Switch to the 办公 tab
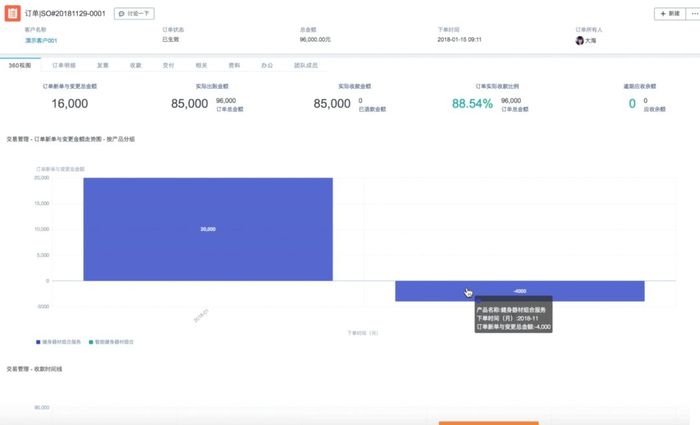700x425 pixels. [267, 65]
